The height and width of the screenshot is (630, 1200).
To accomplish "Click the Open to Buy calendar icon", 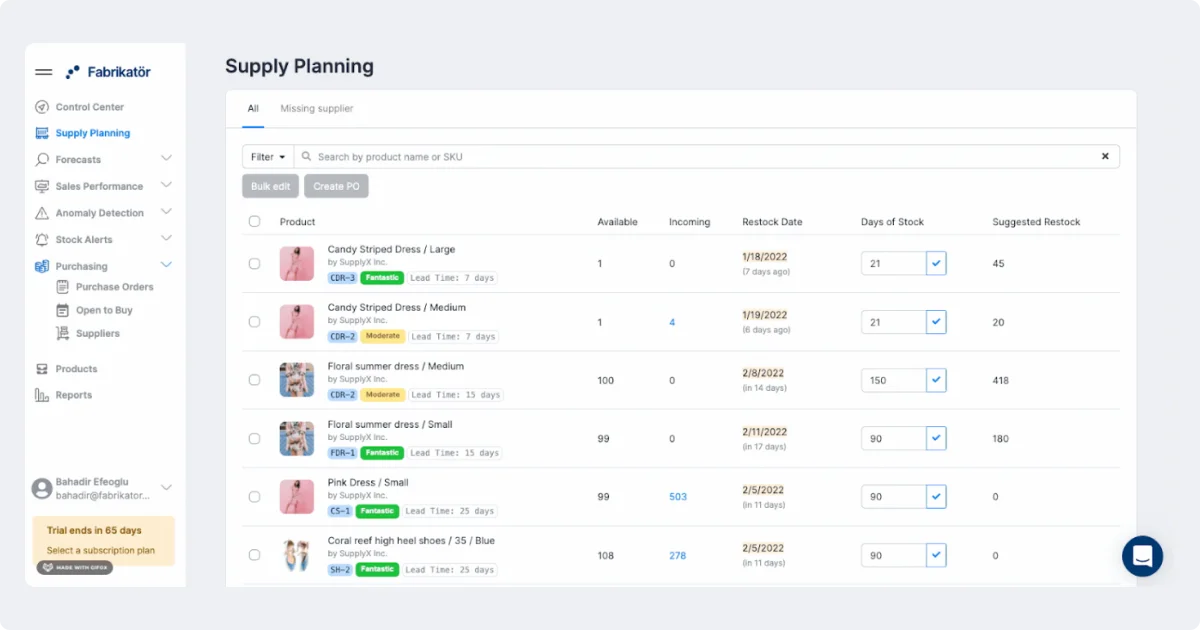I will tap(63, 310).
